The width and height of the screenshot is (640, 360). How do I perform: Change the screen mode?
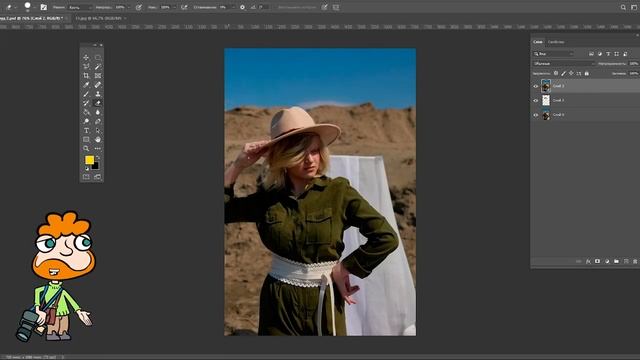coord(98,177)
